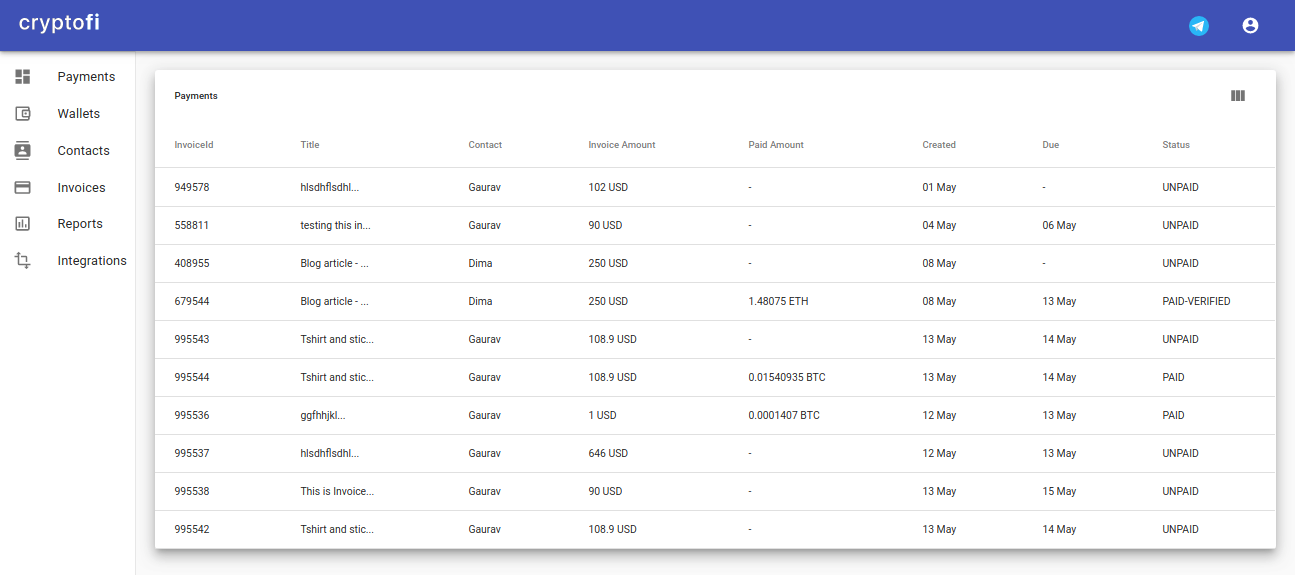1295x575 pixels.
Task: Click the Contacts icon in sidebar
Action: [x=23, y=151]
